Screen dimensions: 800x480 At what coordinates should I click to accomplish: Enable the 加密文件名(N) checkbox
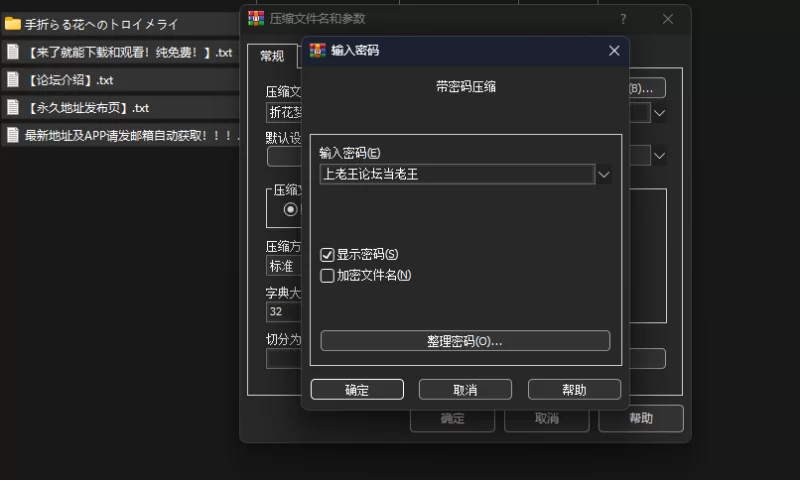pos(327,276)
